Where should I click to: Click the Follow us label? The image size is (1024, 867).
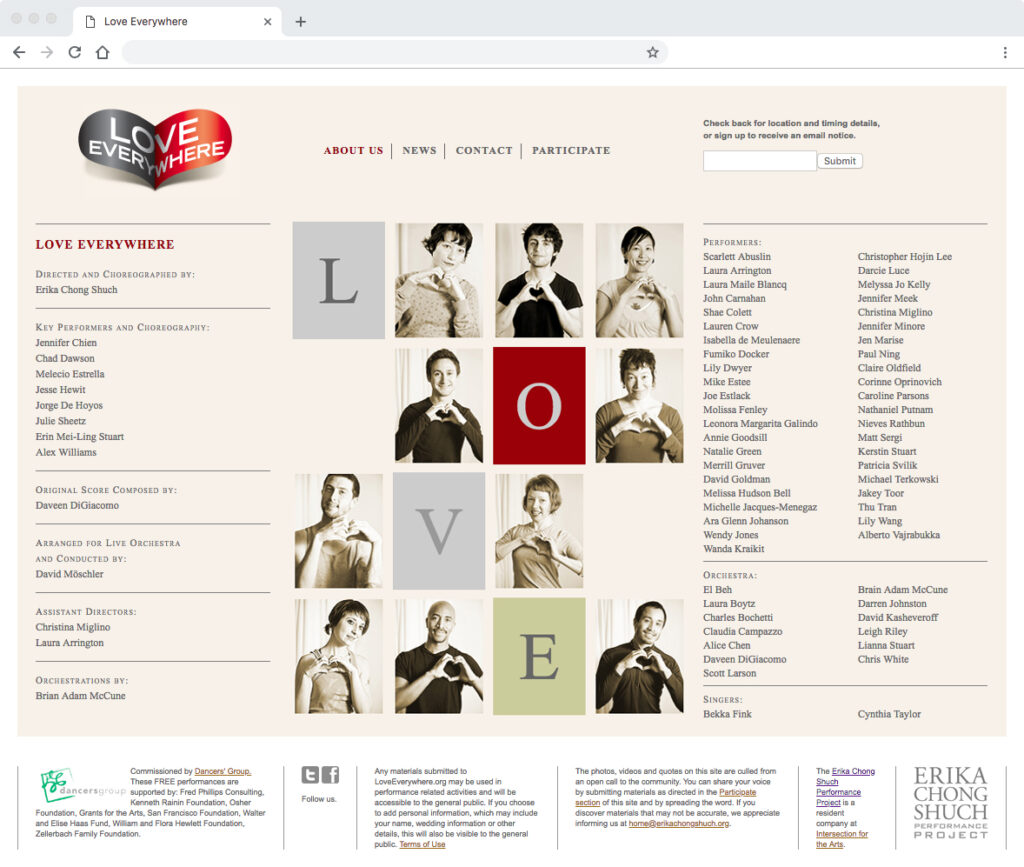pyautogui.click(x=319, y=799)
